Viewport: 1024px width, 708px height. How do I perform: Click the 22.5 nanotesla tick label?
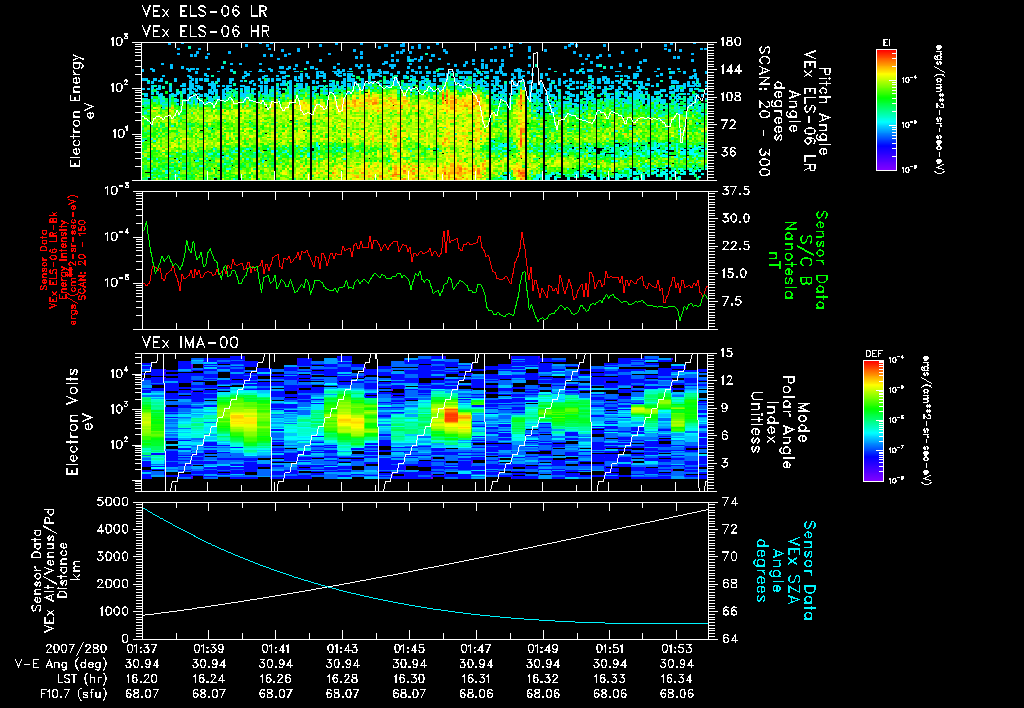735,246
